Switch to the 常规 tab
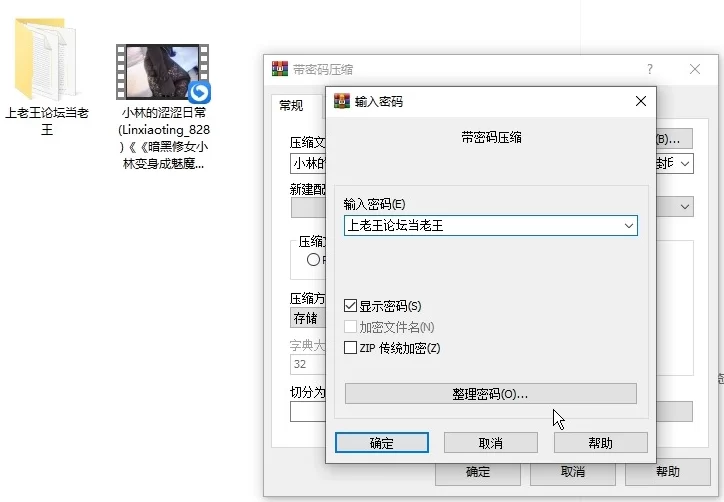Screen dimensions: 724x502 click(x=291, y=105)
